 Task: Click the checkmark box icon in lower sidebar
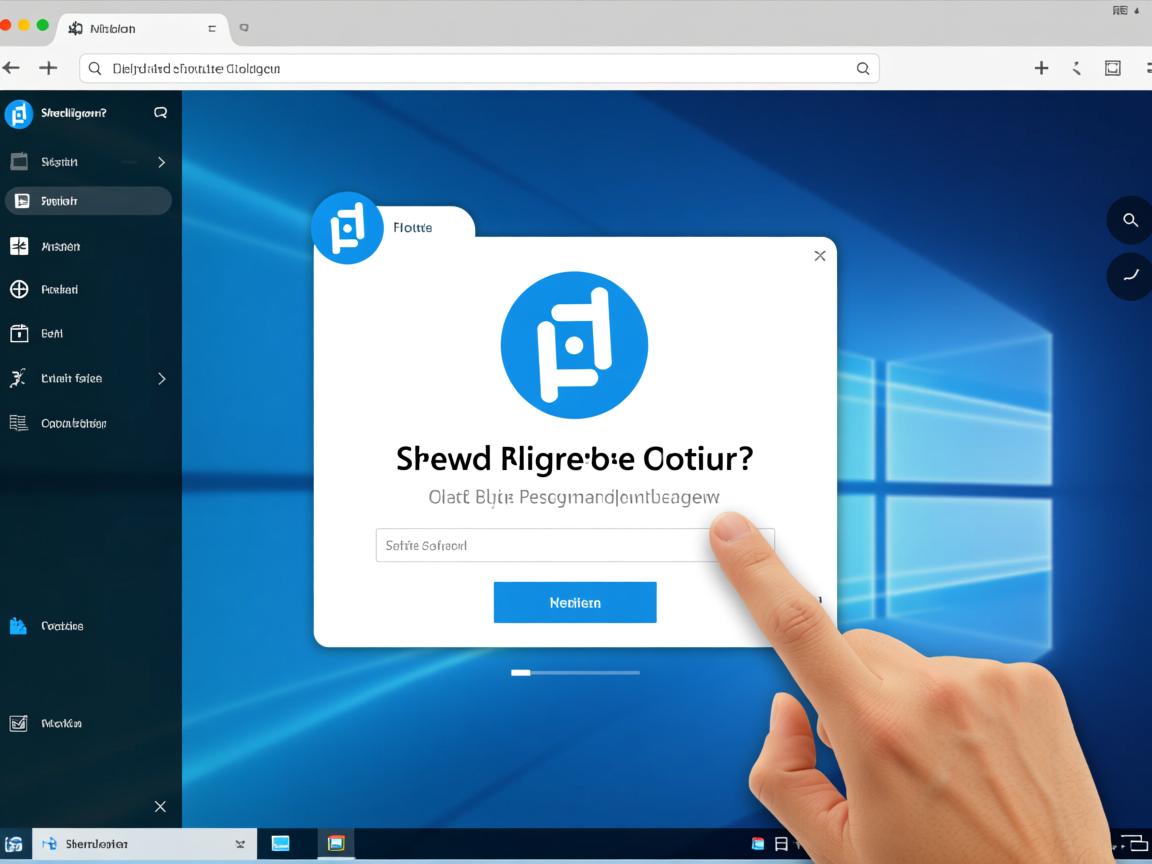18,723
